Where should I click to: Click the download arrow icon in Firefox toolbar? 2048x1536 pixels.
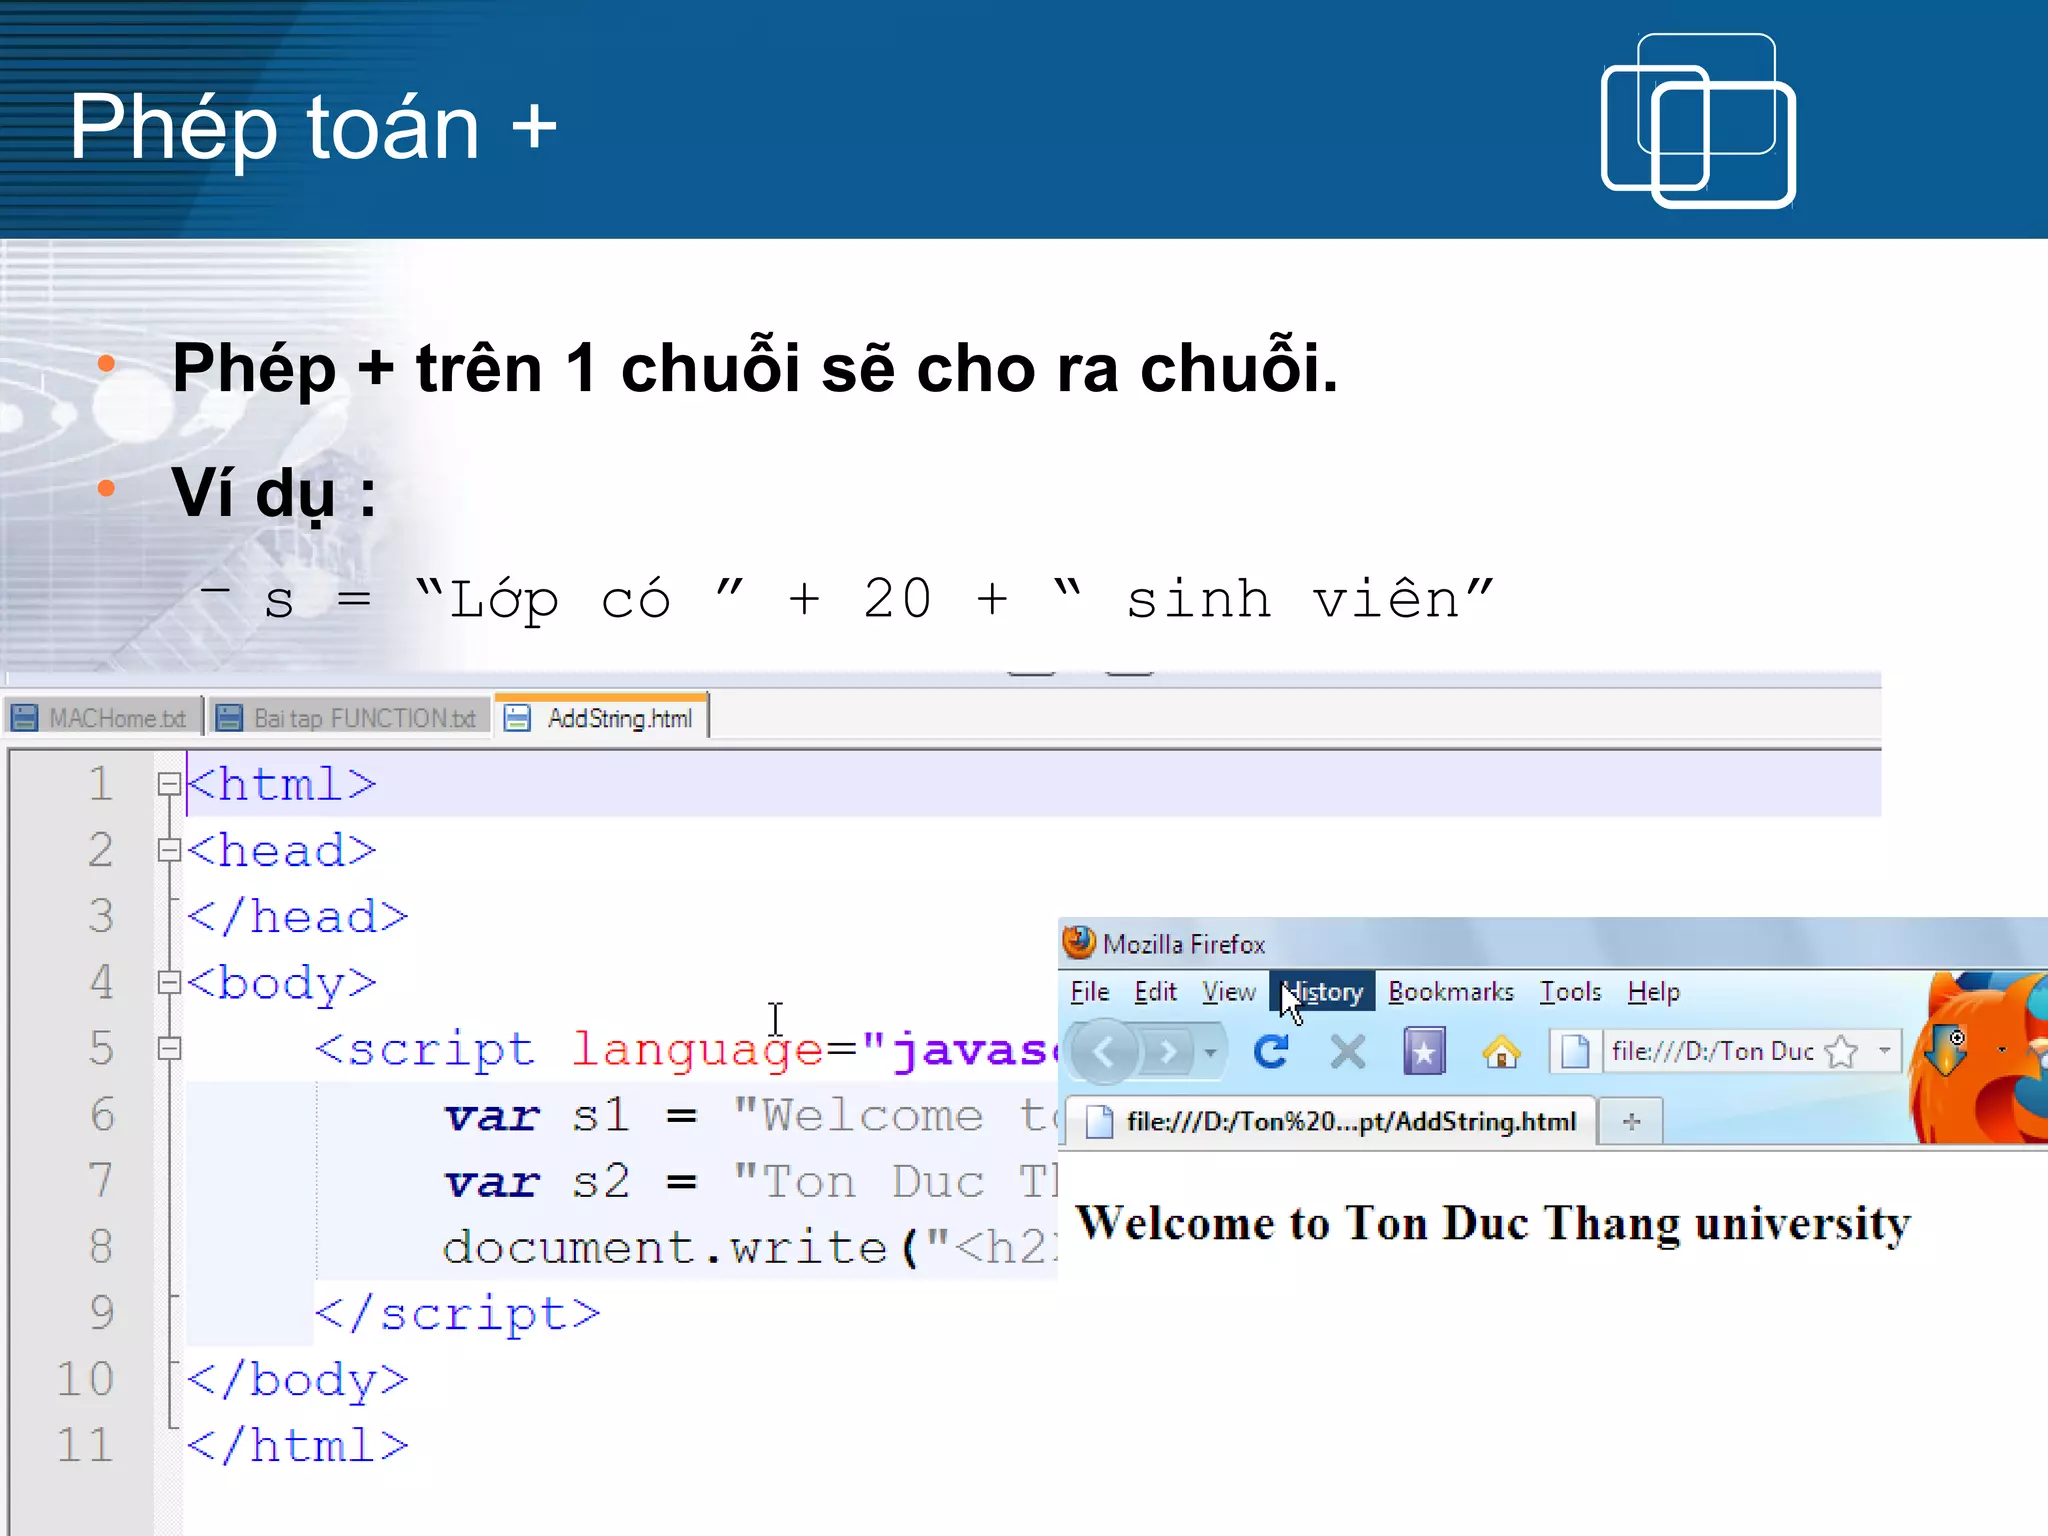click(x=1947, y=1052)
